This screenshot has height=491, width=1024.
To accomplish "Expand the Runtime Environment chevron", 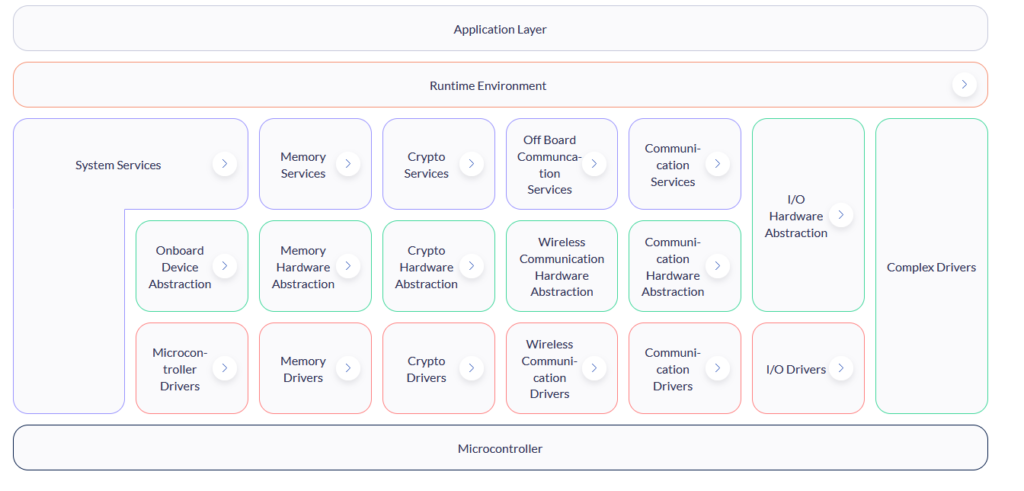I will [x=963, y=85].
